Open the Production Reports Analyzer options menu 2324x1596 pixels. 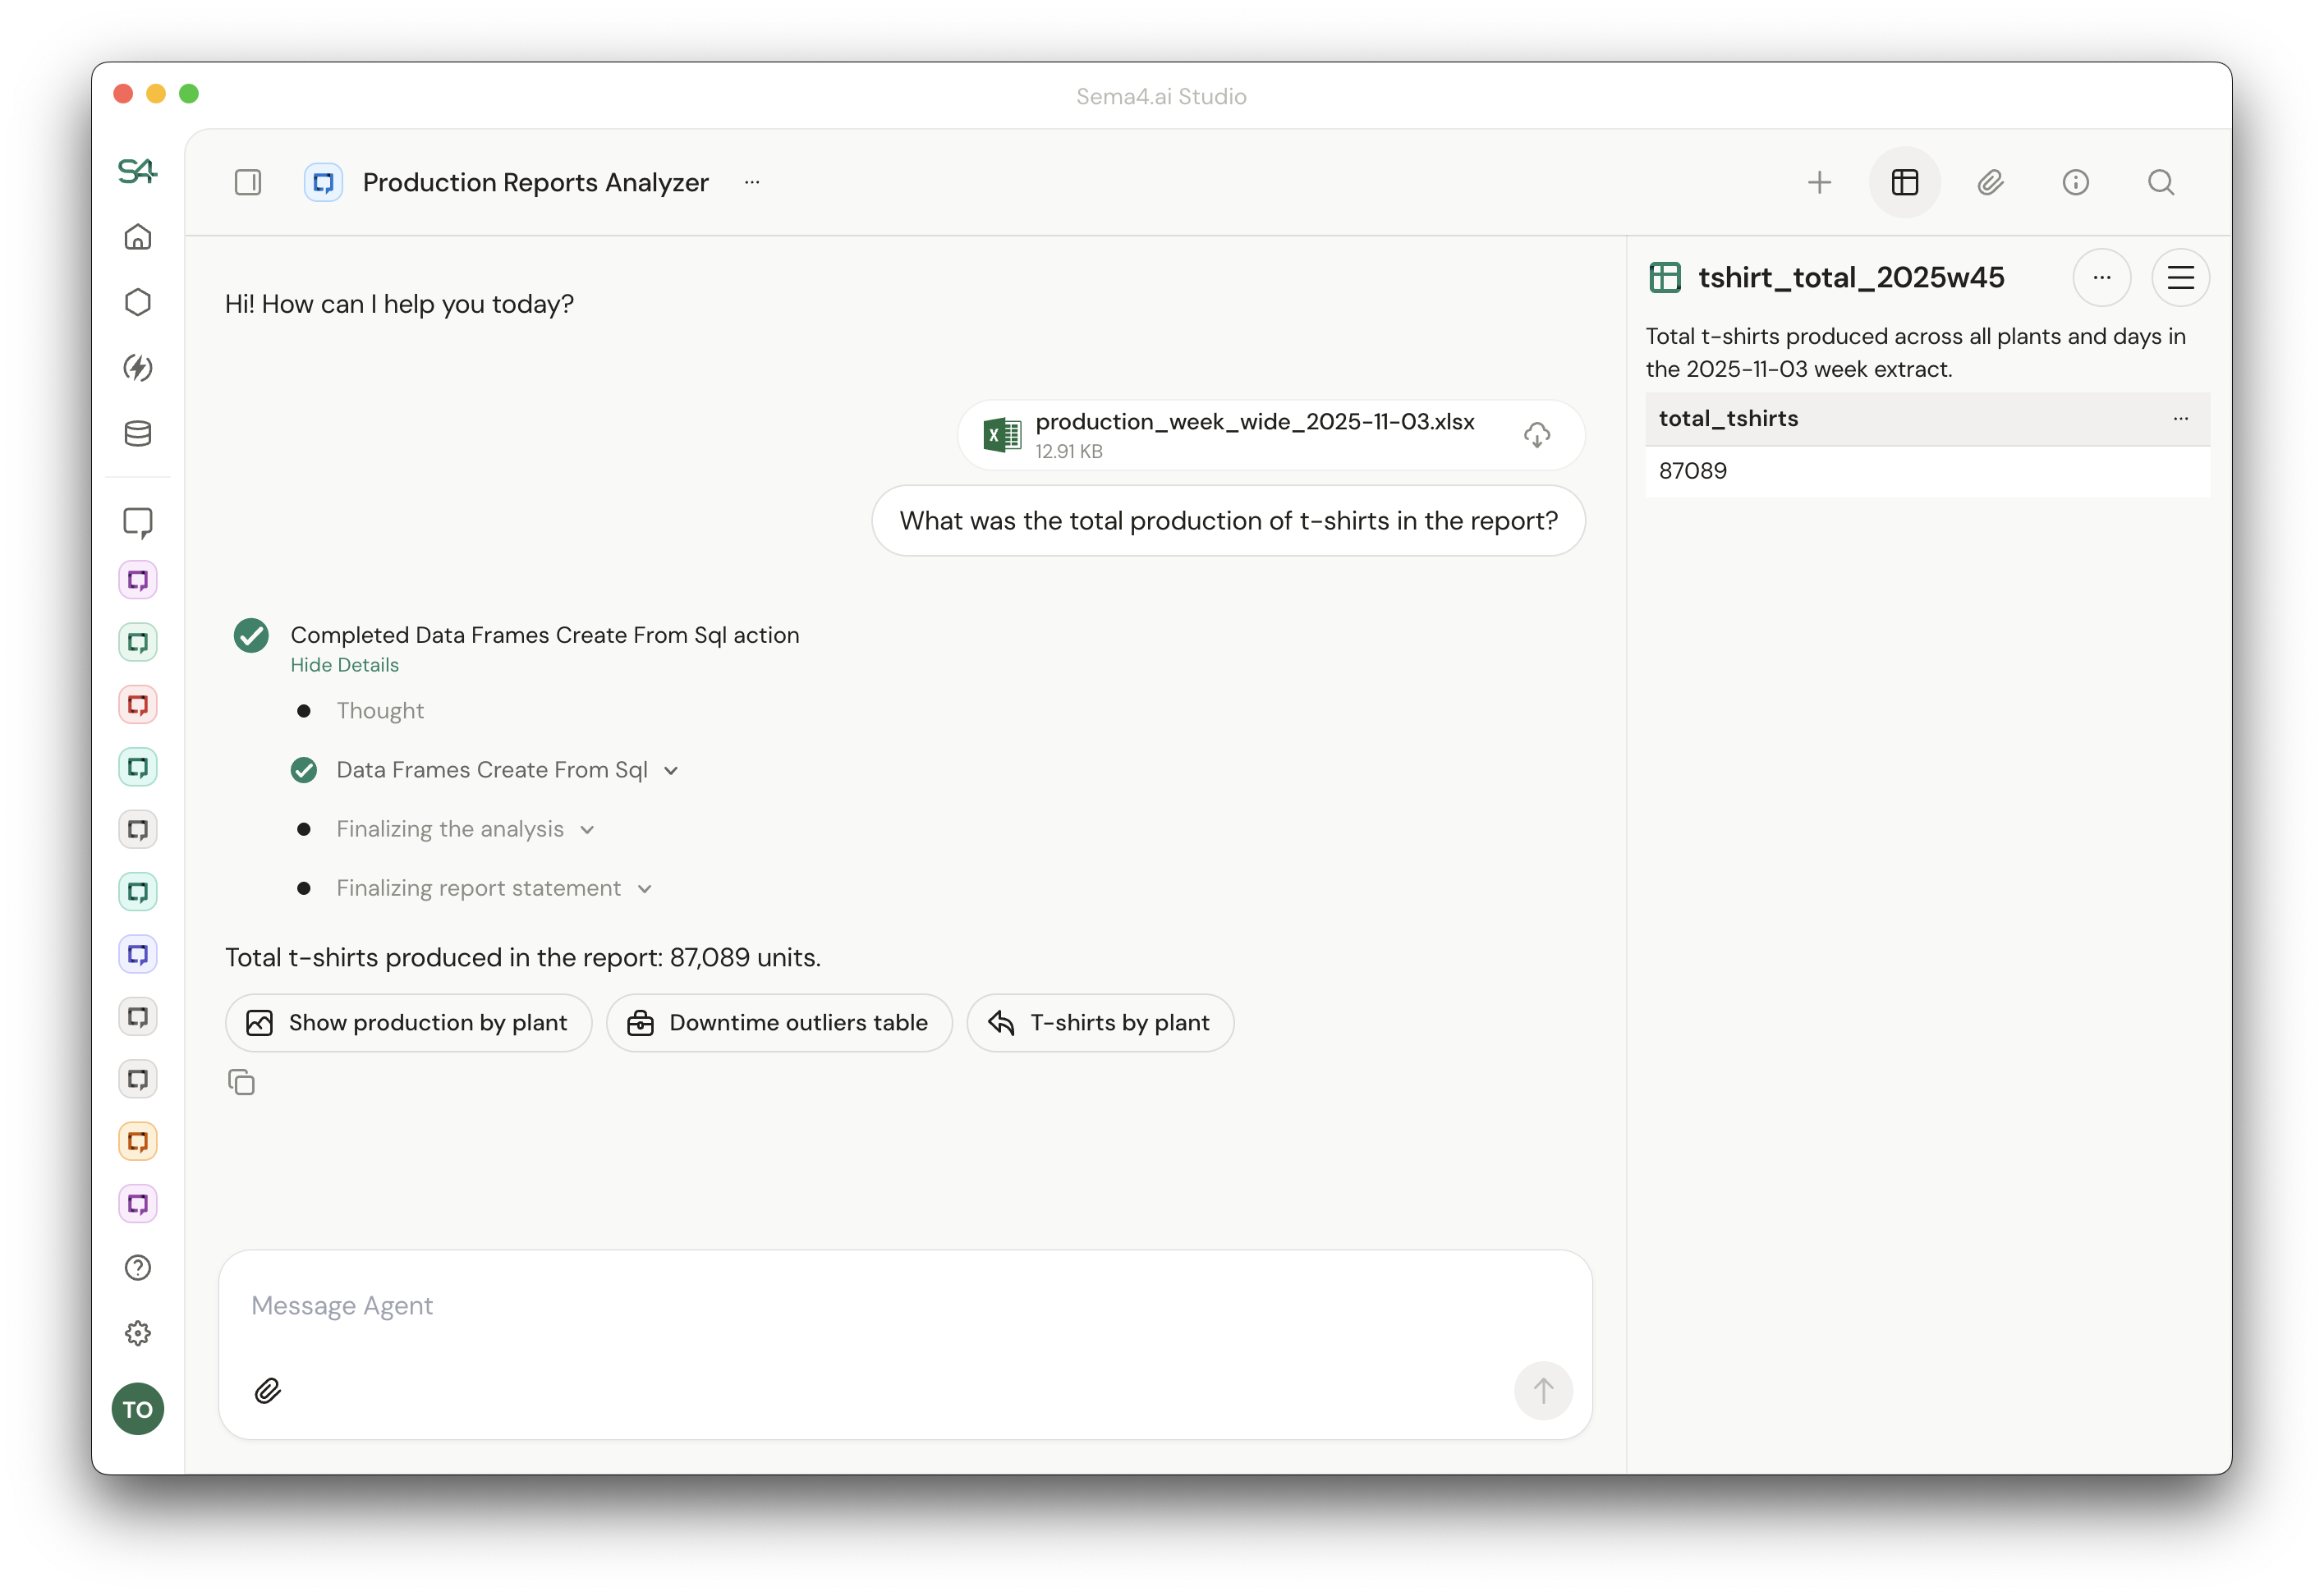tap(752, 182)
